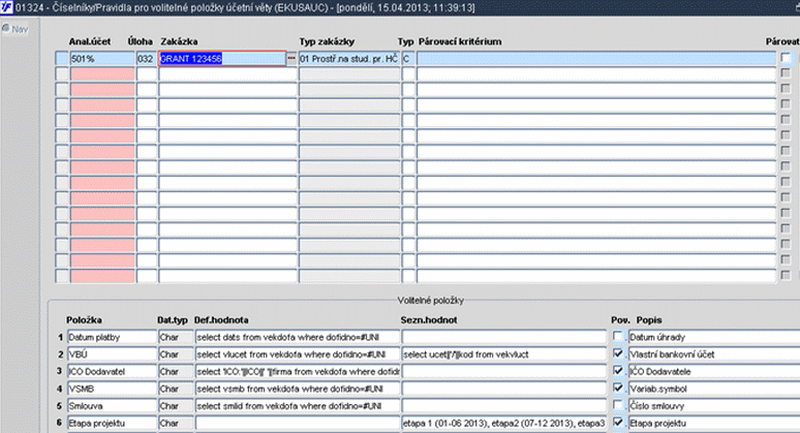Check Pov. checkbox for Smlouva row

coord(618,405)
